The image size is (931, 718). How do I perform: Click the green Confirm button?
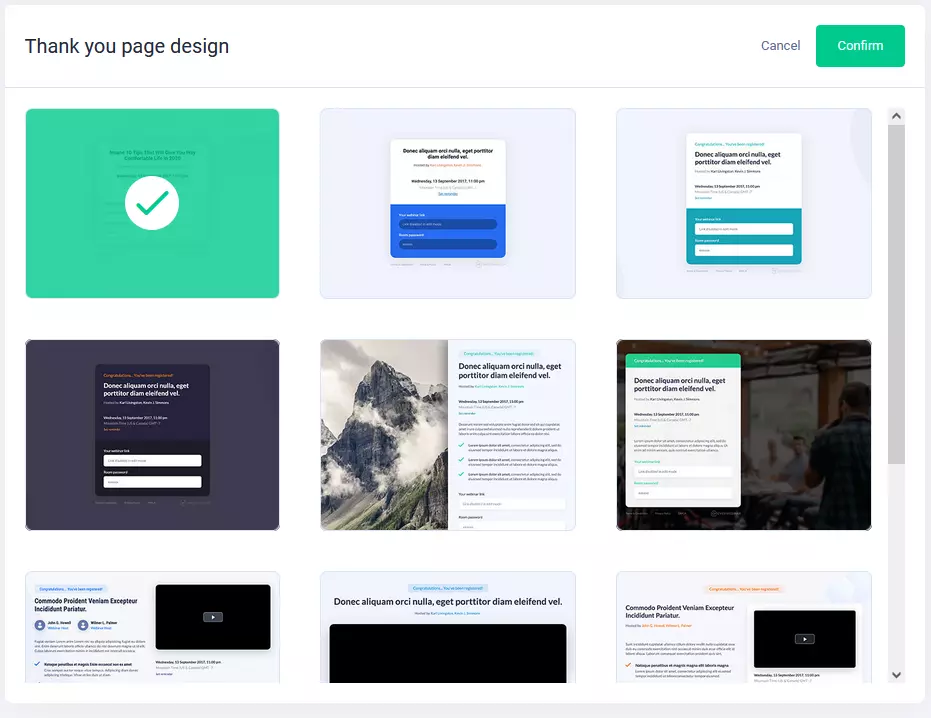[860, 46]
